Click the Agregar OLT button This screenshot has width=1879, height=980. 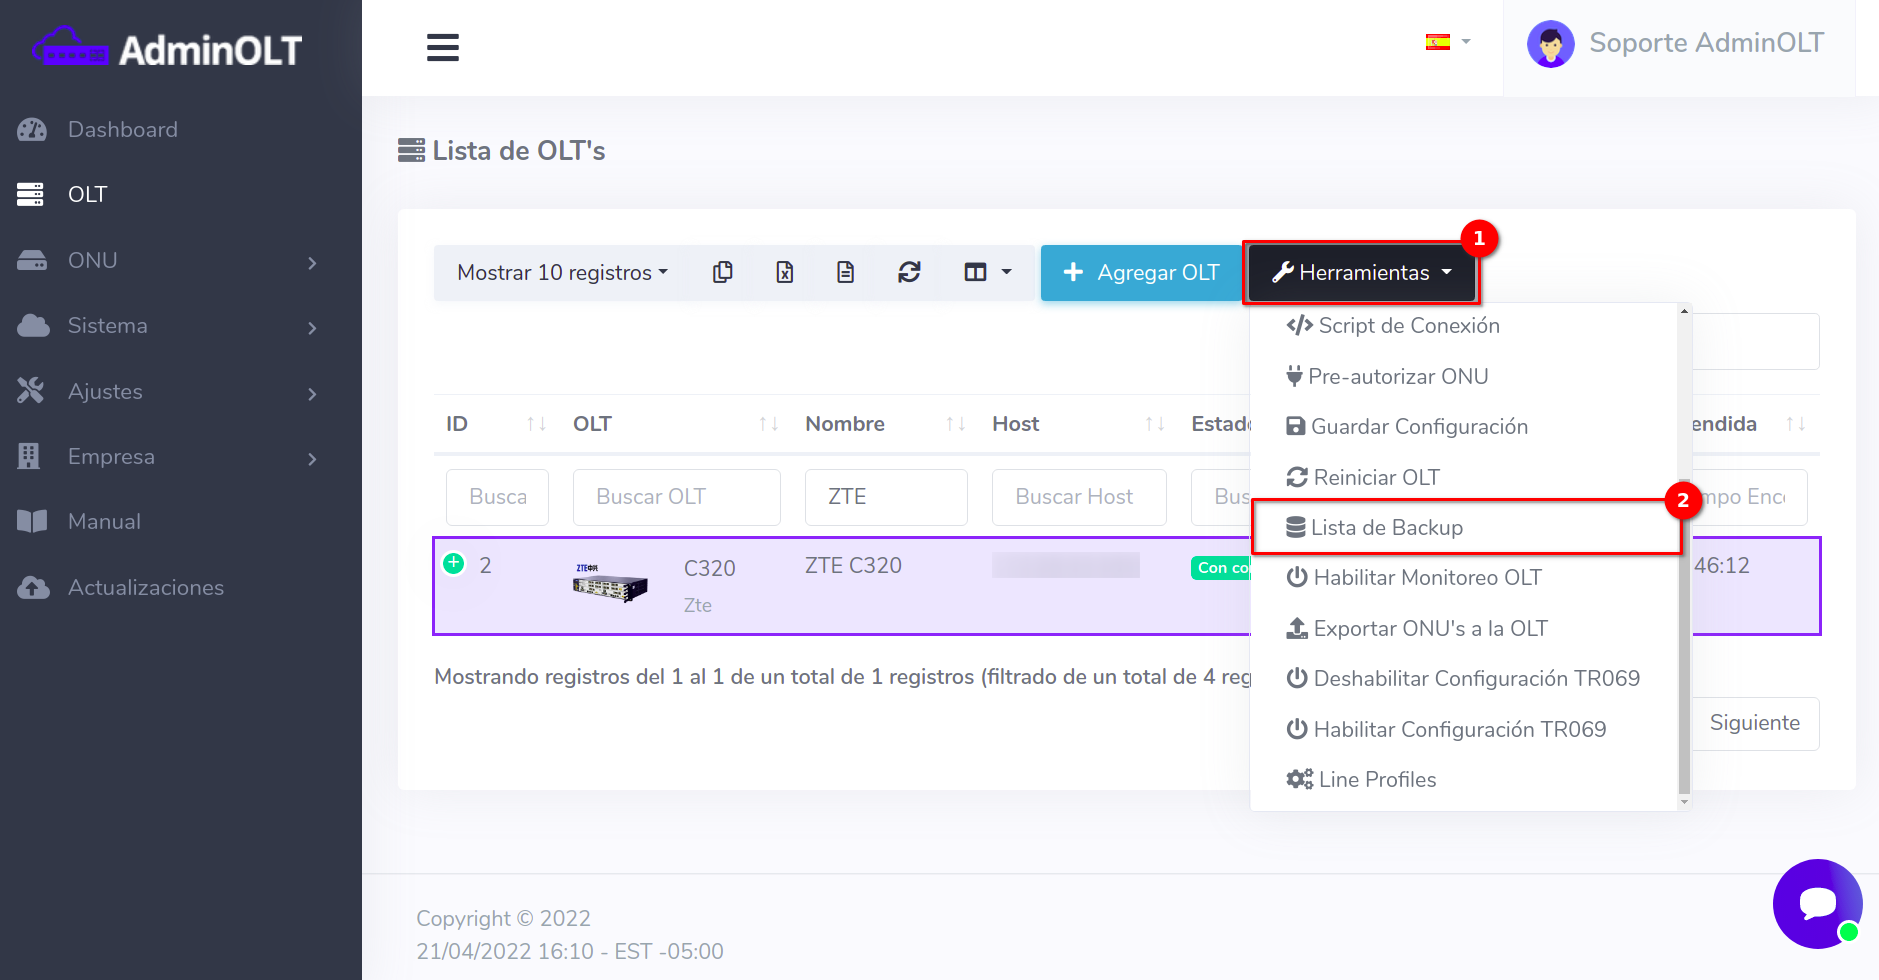pyautogui.click(x=1141, y=272)
